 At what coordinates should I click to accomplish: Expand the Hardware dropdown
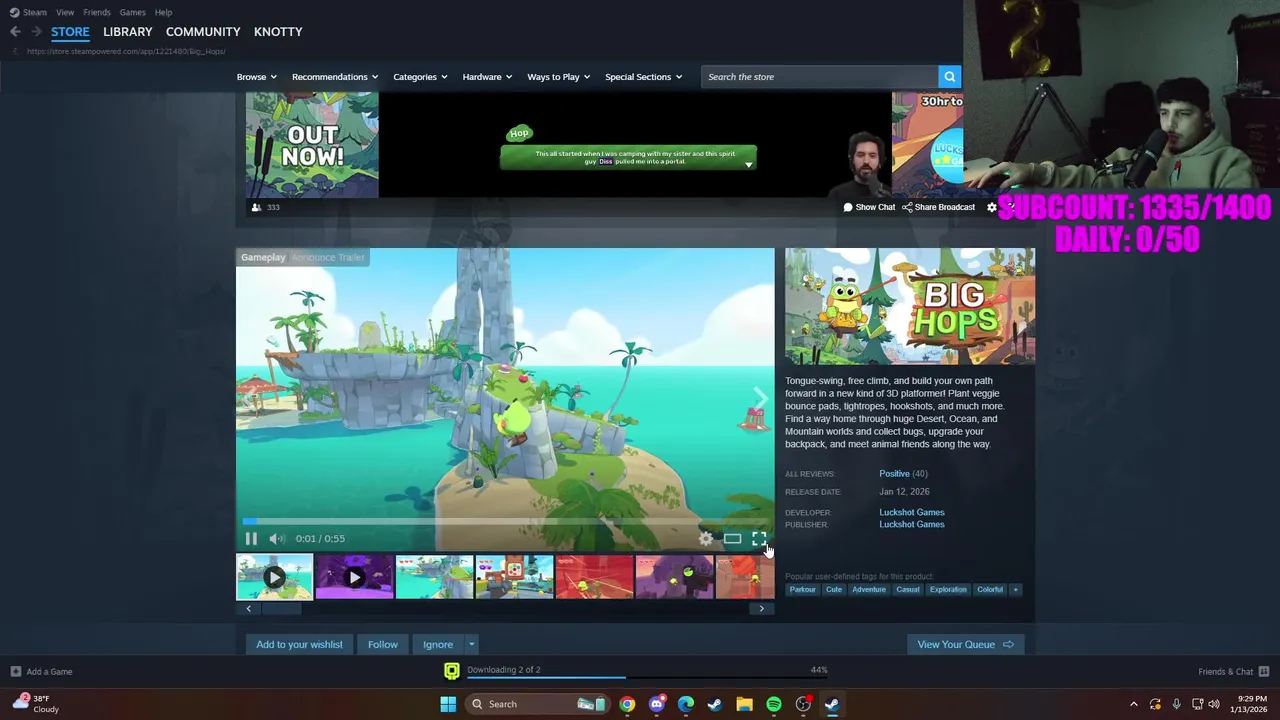[x=487, y=77]
